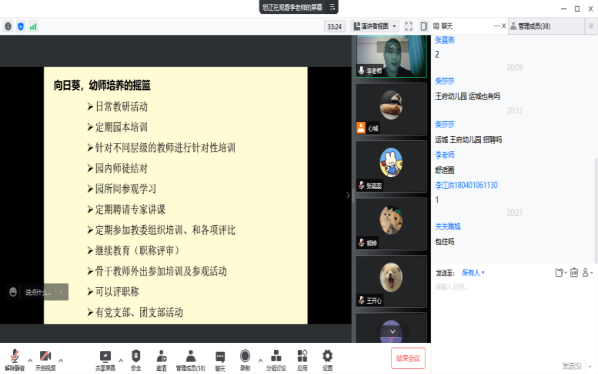Open the send-to recipient dropdown showing 所有人

473,273
